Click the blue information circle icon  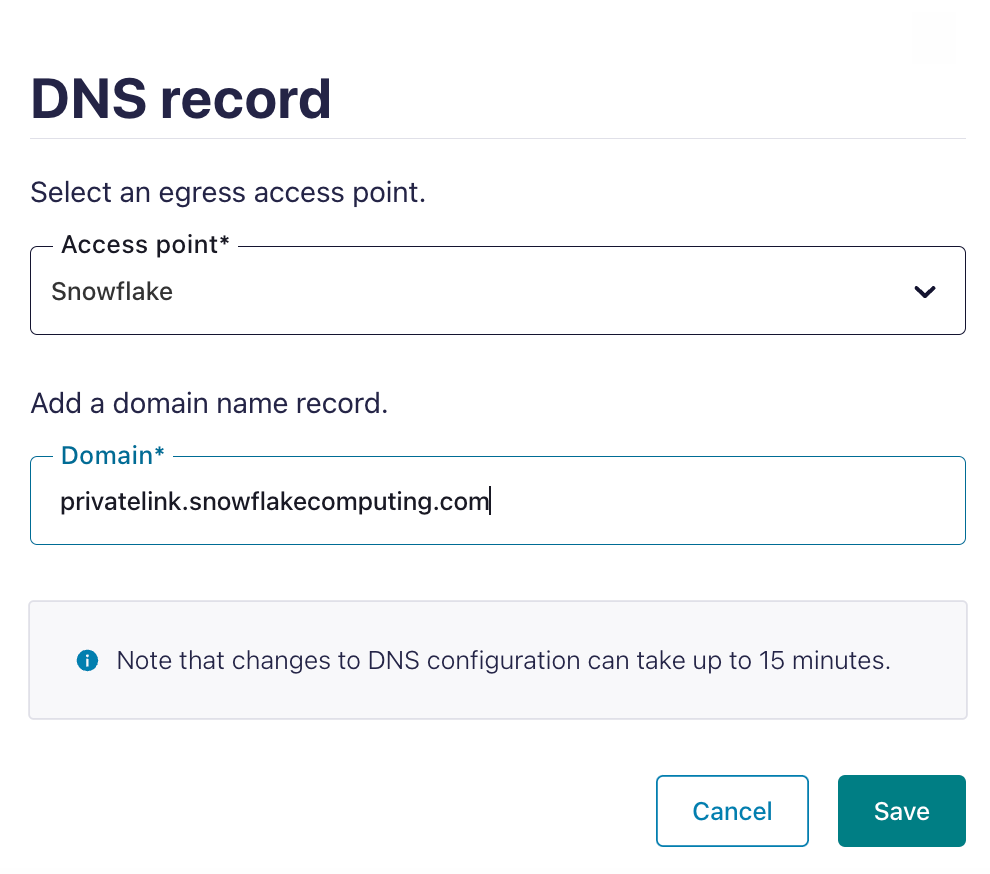(x=88, y=661)
